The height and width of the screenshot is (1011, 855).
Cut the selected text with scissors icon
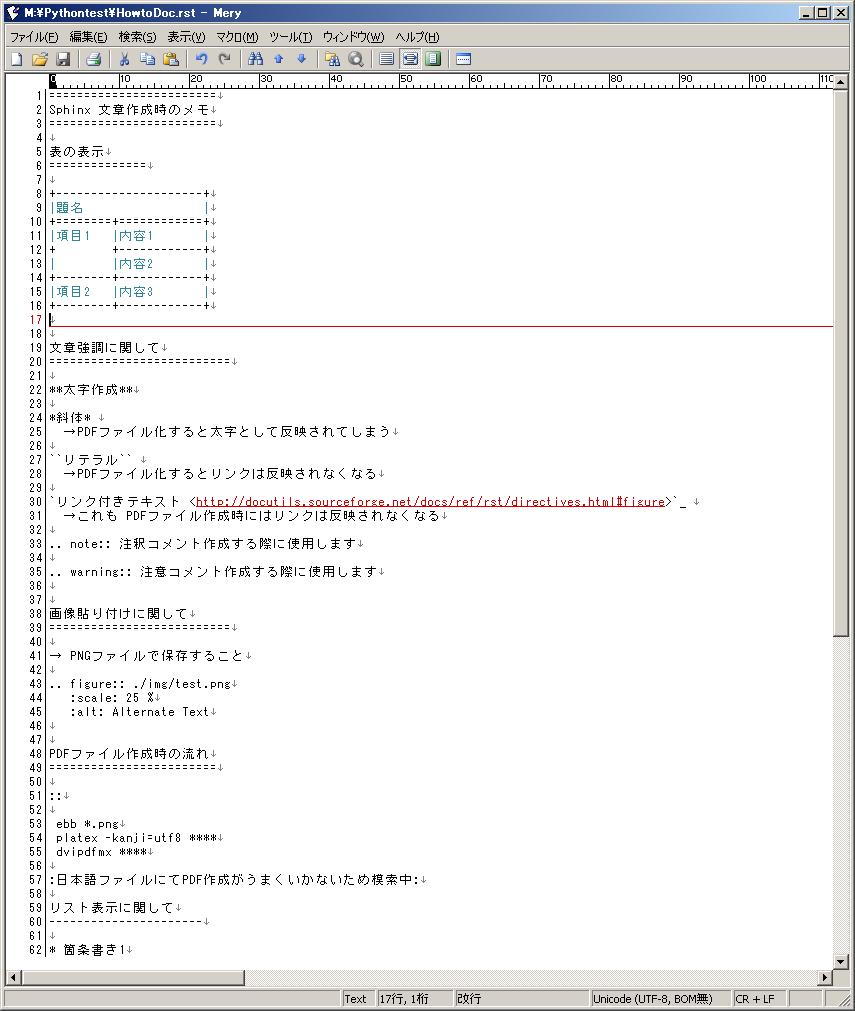[x=124, y=59]
